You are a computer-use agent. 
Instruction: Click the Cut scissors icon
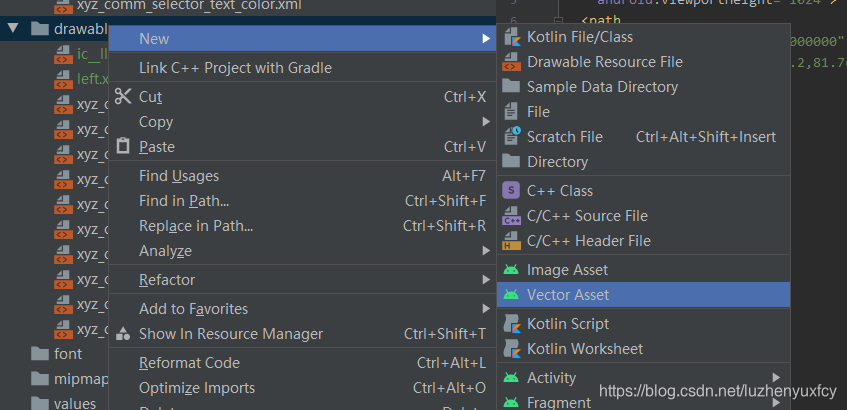coord(123,97)
